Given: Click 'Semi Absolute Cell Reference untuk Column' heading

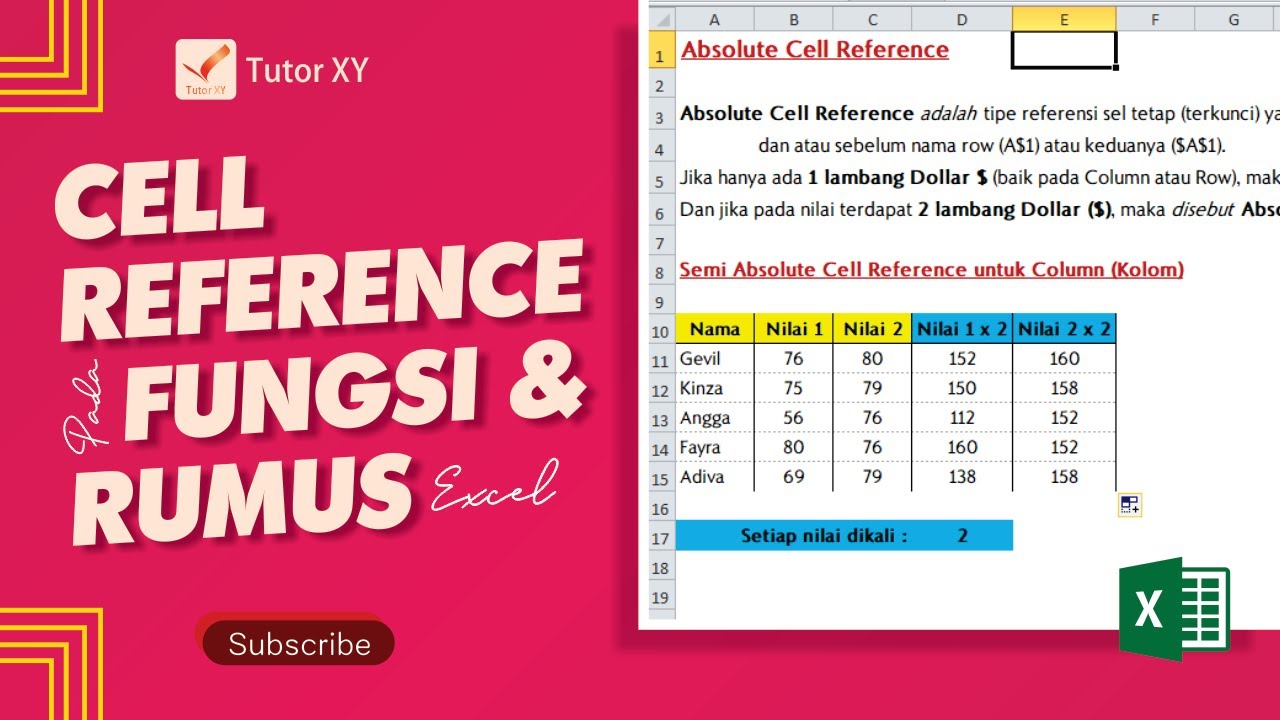Looking at the screenshot, I should pyautogui.click(x=931, y=270).
